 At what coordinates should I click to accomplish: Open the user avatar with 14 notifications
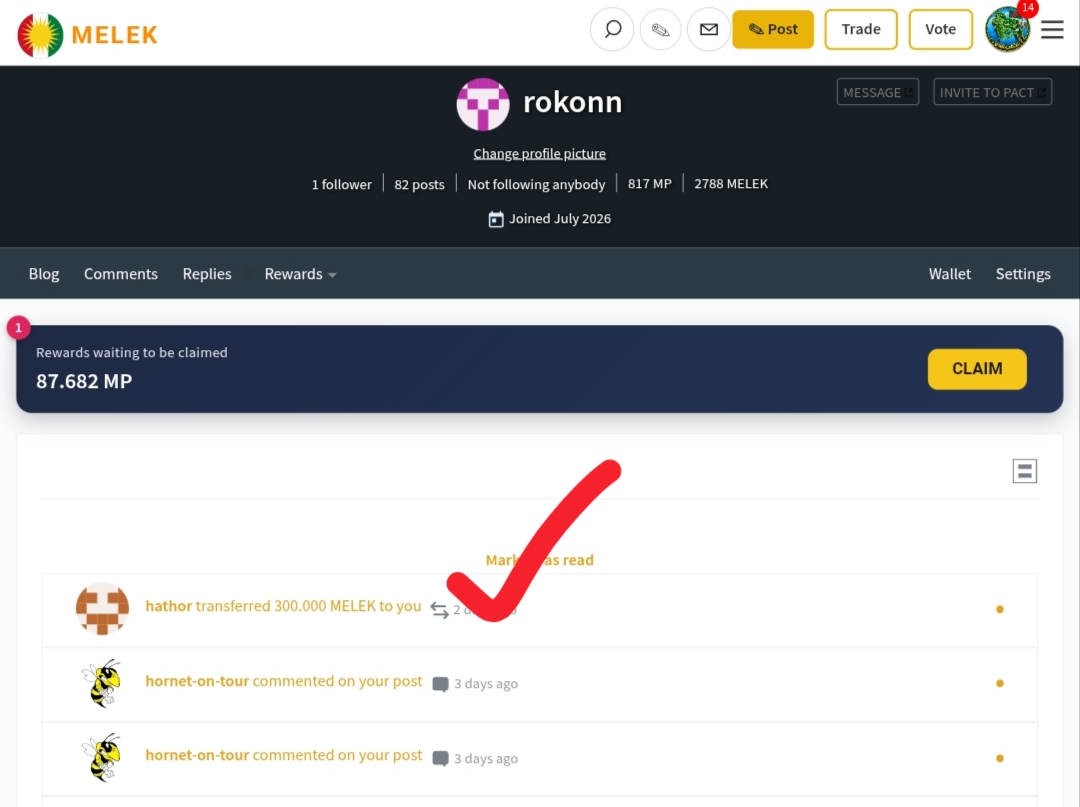(x=1008, y=29)
